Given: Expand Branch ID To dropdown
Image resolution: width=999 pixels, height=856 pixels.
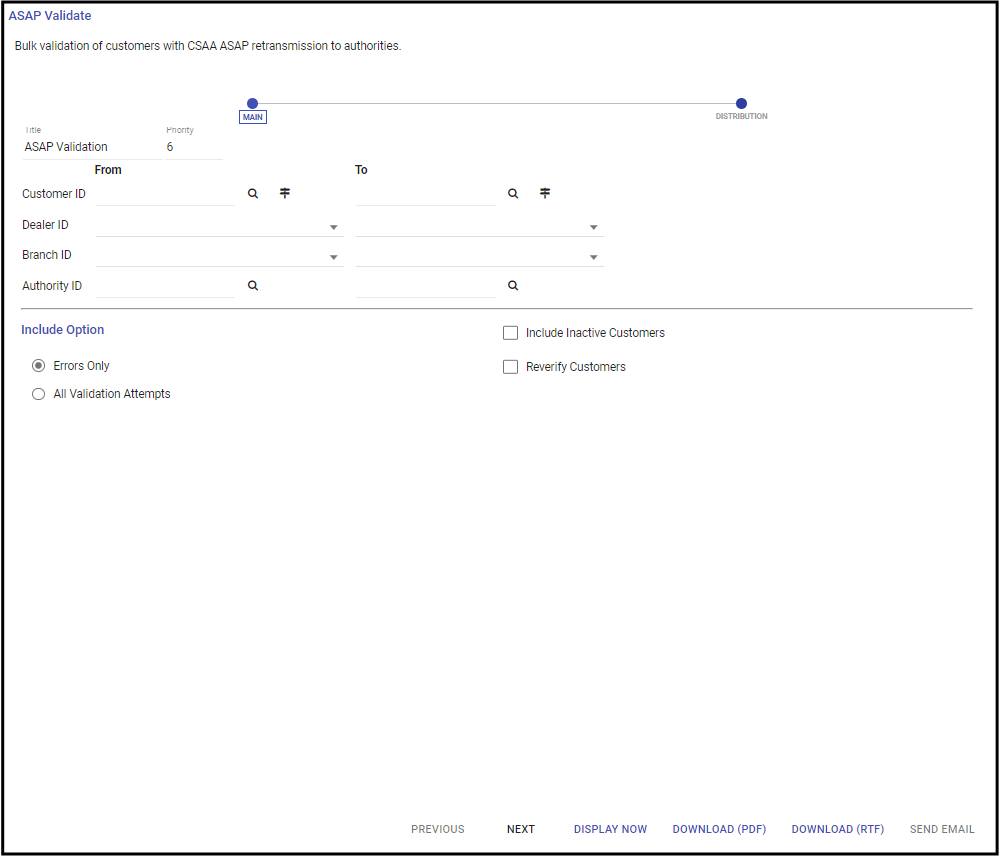Looking at the screenshot, I should pyautogui.click(x=593, y=257).
